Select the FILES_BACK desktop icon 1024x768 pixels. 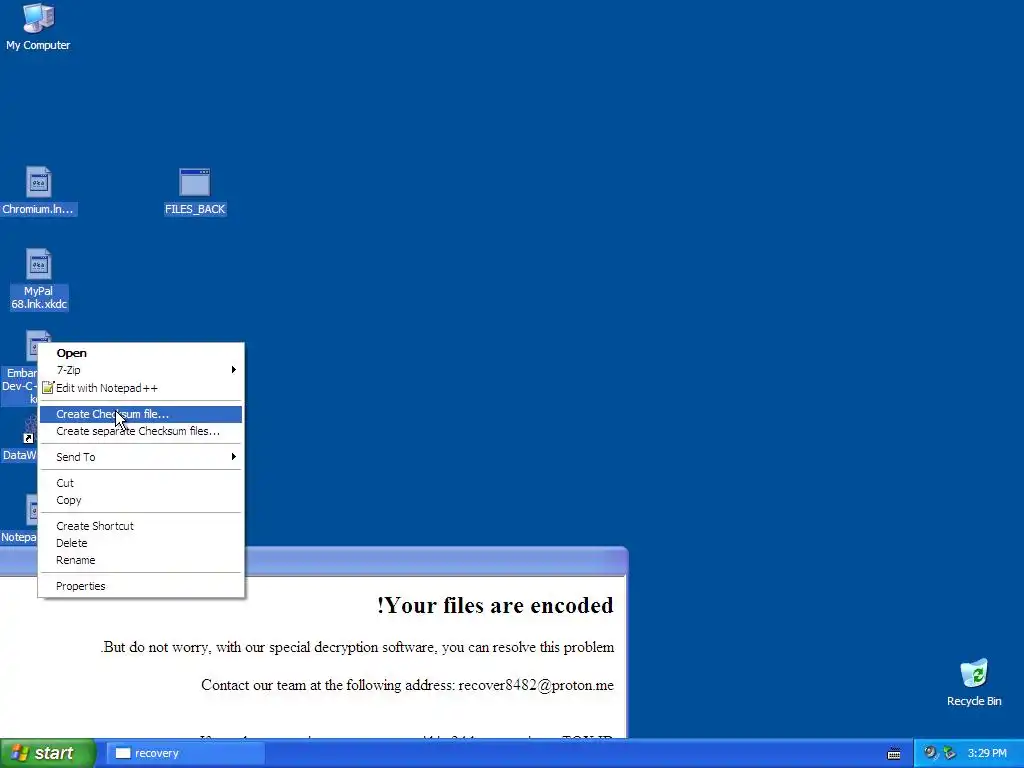click(195, 191)
